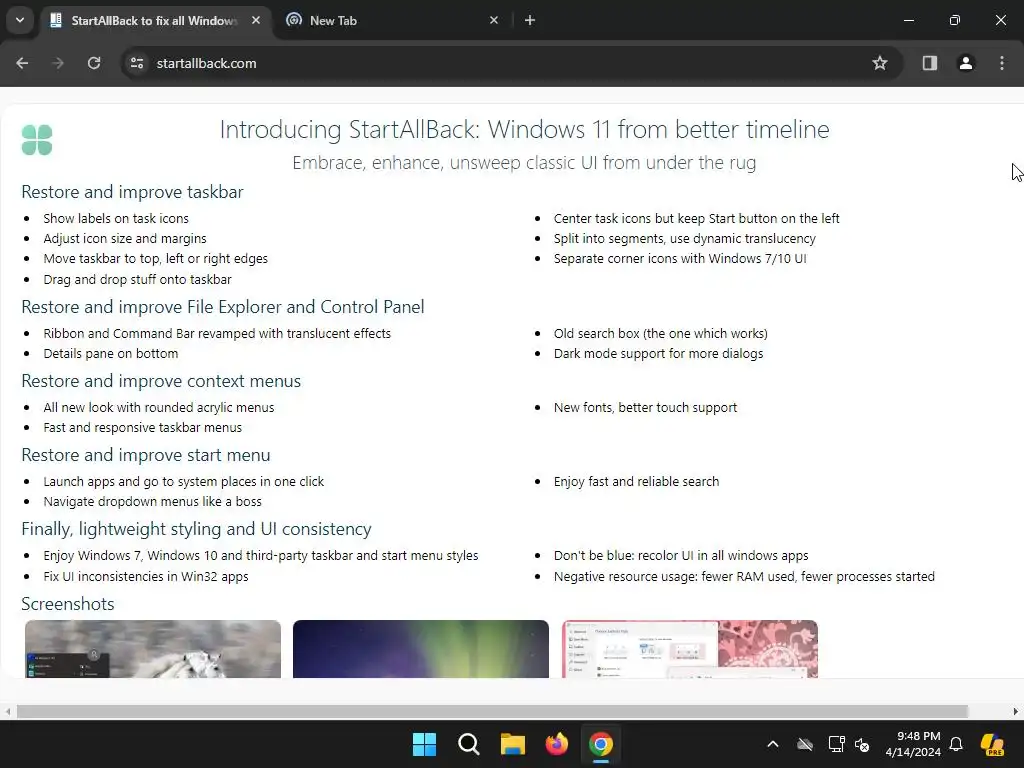Click the 'Screenshots' heading
Screen dimensions: 1024x768
[x=68, y=603]
